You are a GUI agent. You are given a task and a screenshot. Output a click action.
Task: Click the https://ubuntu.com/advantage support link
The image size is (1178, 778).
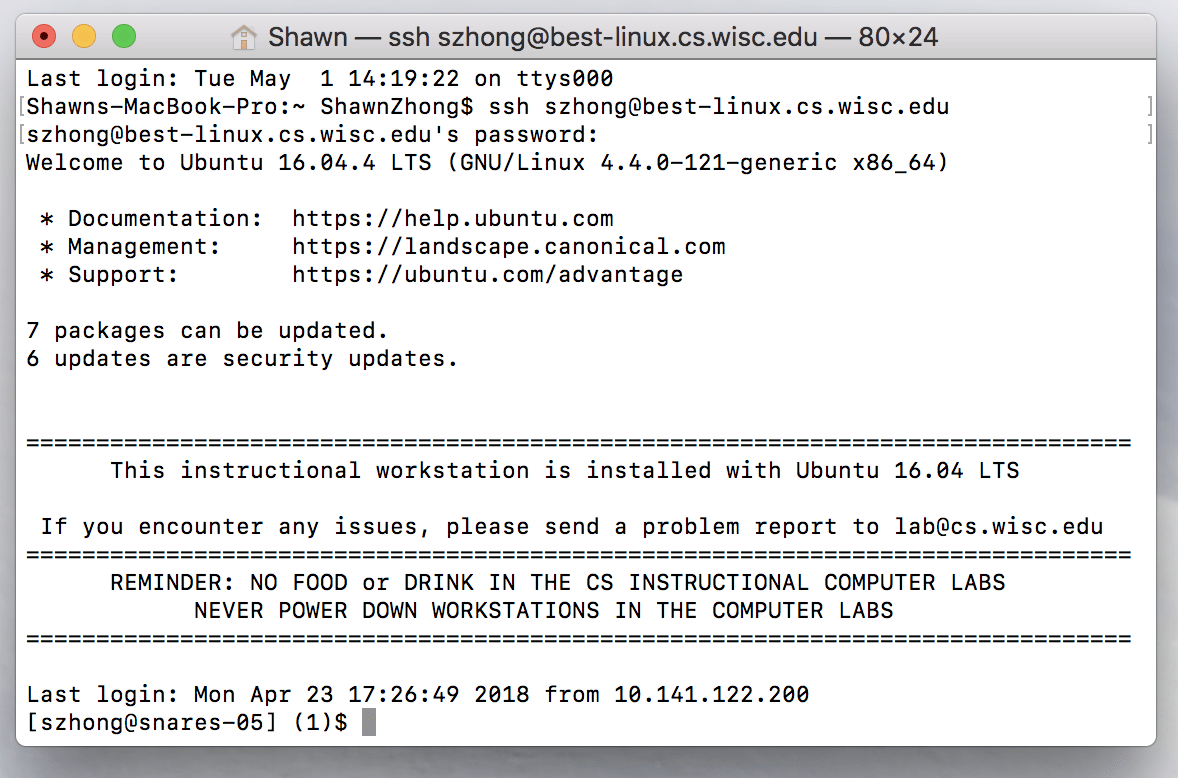tap(488, 274)
